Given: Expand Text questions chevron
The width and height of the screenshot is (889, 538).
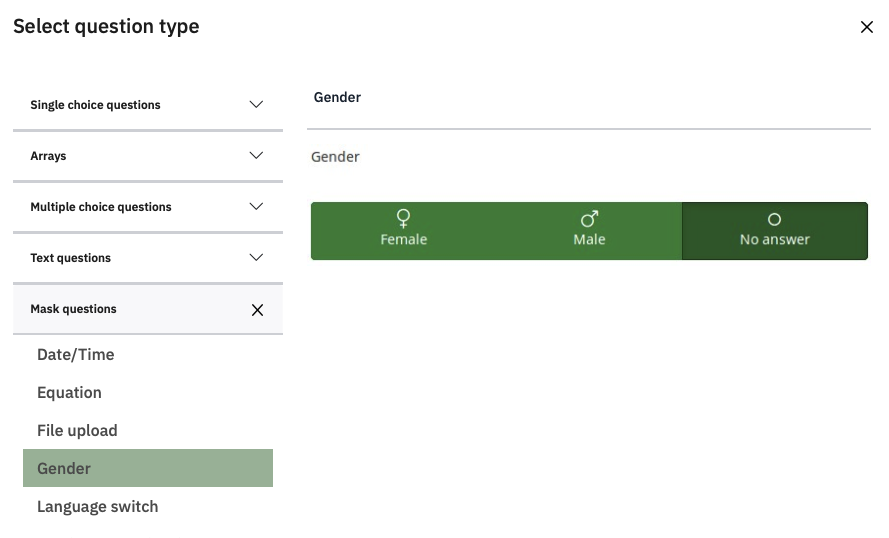Looking at the screenshot, I should pyautogui.click(x=256, y=258).
